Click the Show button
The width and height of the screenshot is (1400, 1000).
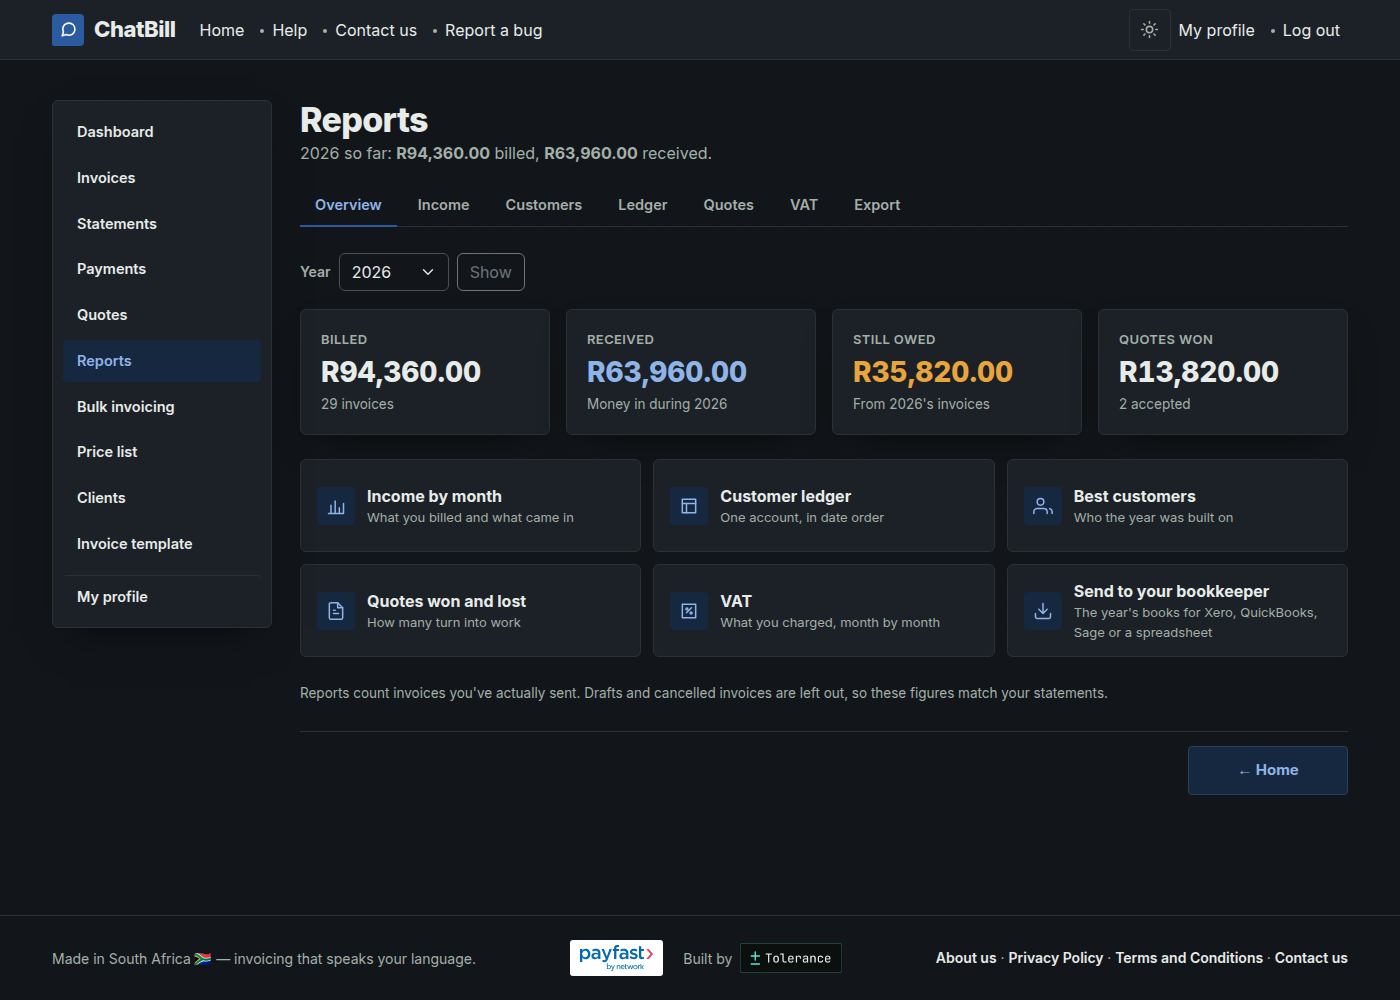click(491, 272)
